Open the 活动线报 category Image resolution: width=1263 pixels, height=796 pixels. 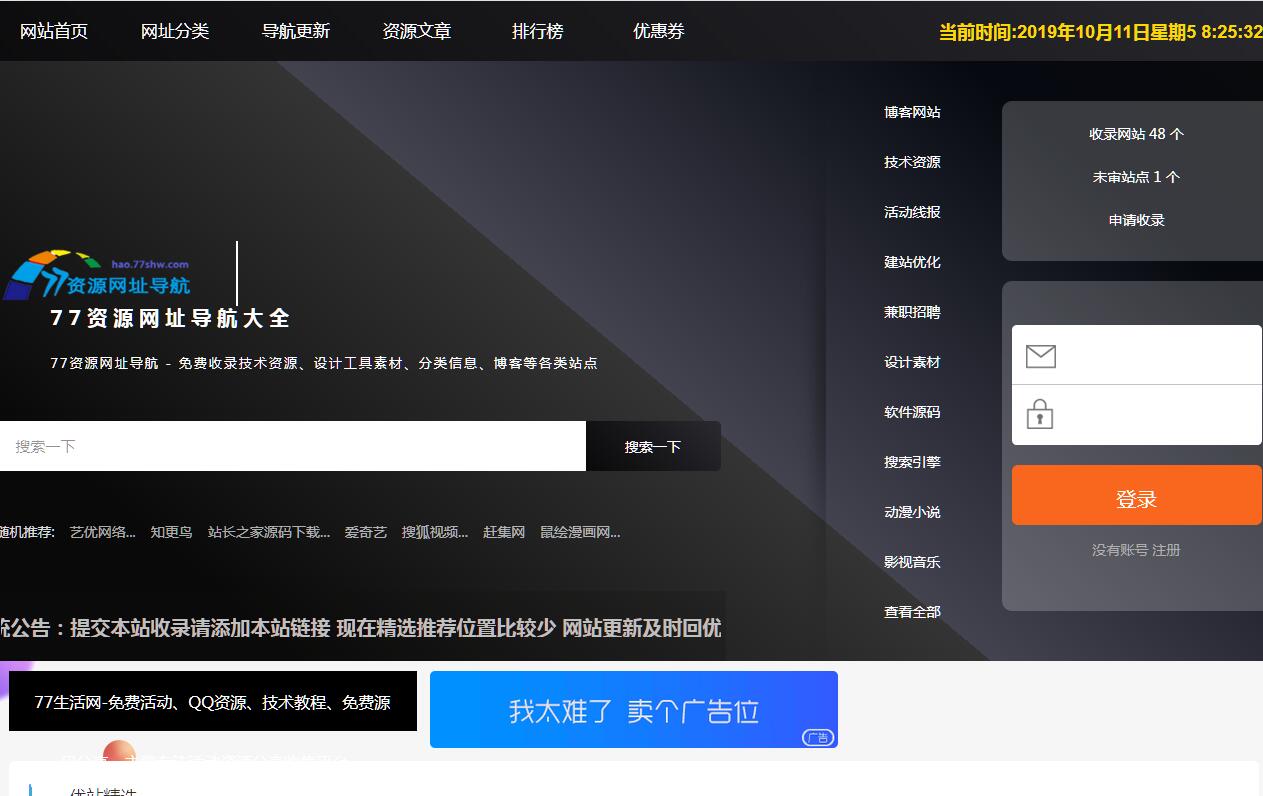[912, 212]
